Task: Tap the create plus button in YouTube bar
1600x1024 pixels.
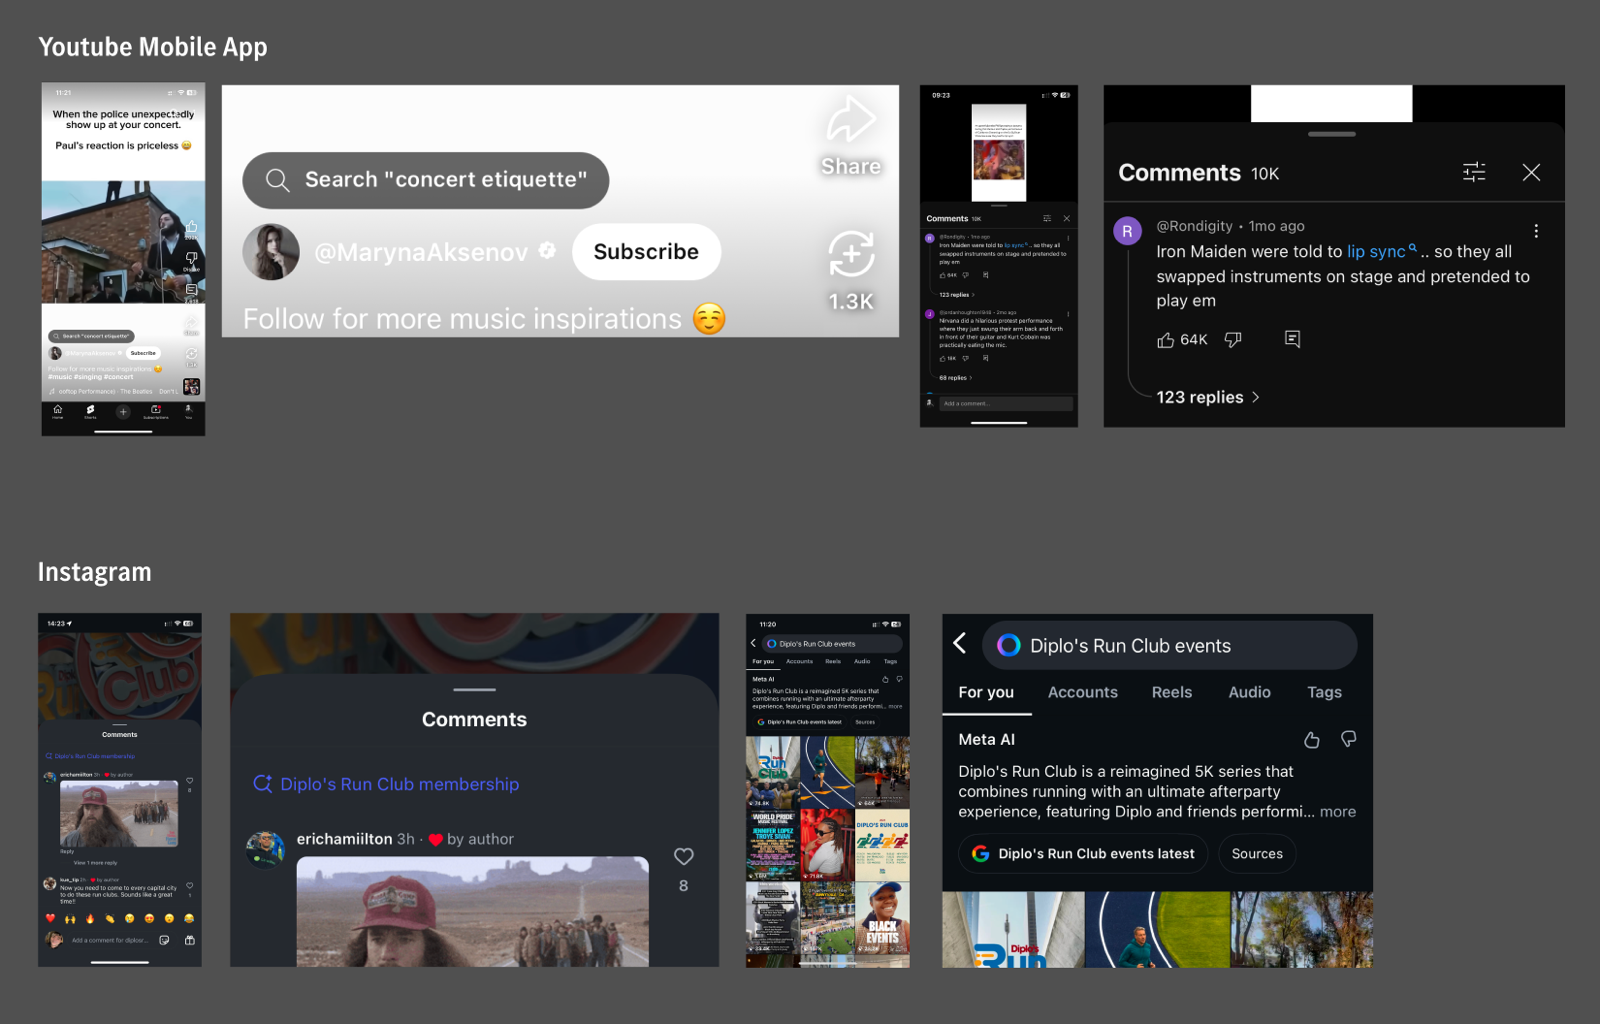Action: click(x=123, y=412)
